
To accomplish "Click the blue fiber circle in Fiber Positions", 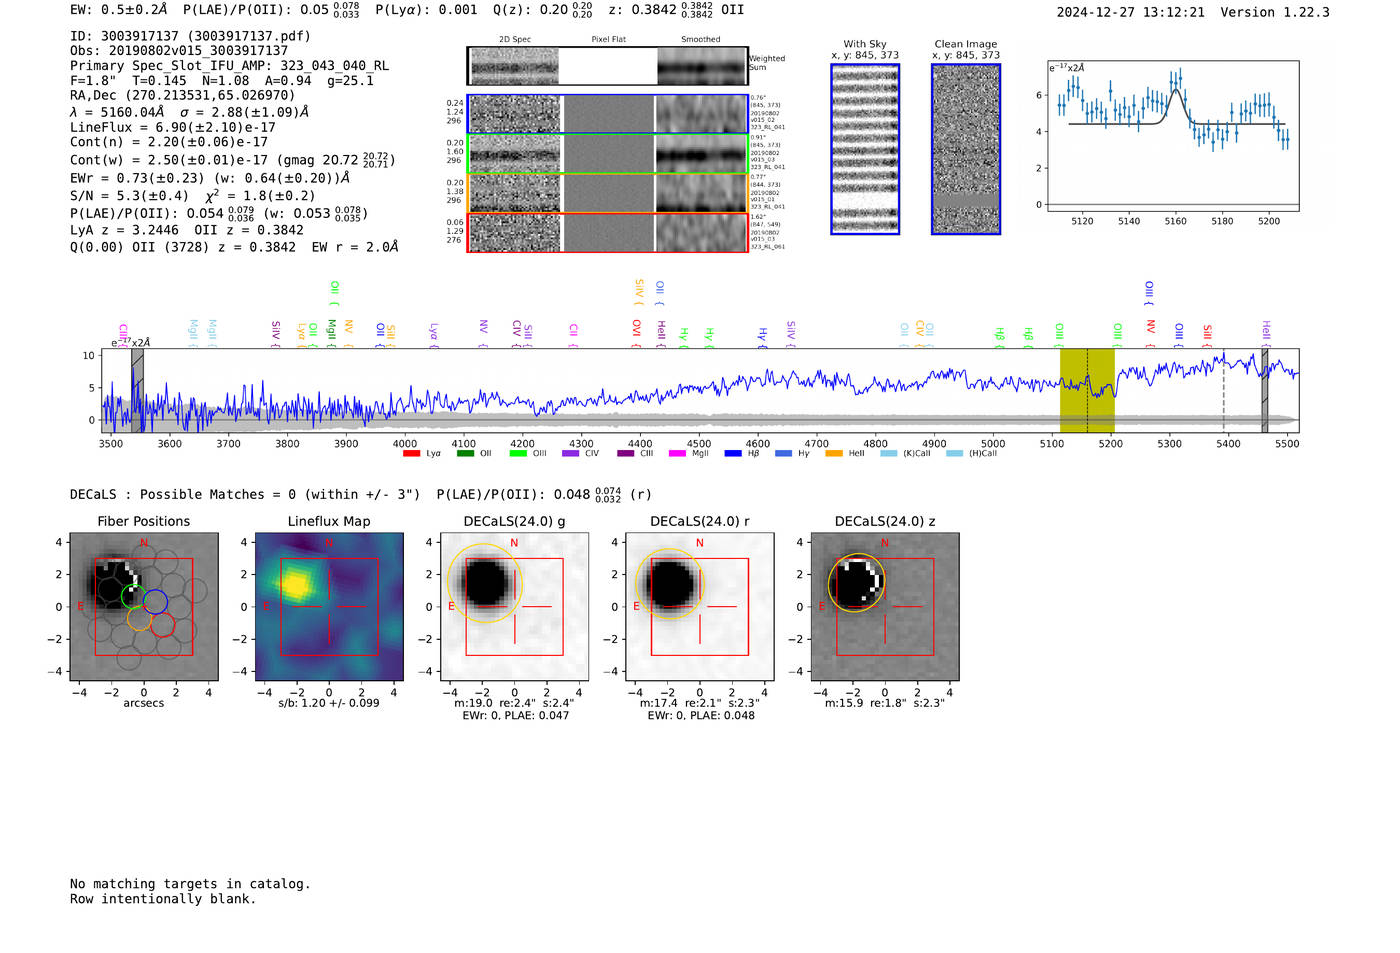I will [155, 602].
